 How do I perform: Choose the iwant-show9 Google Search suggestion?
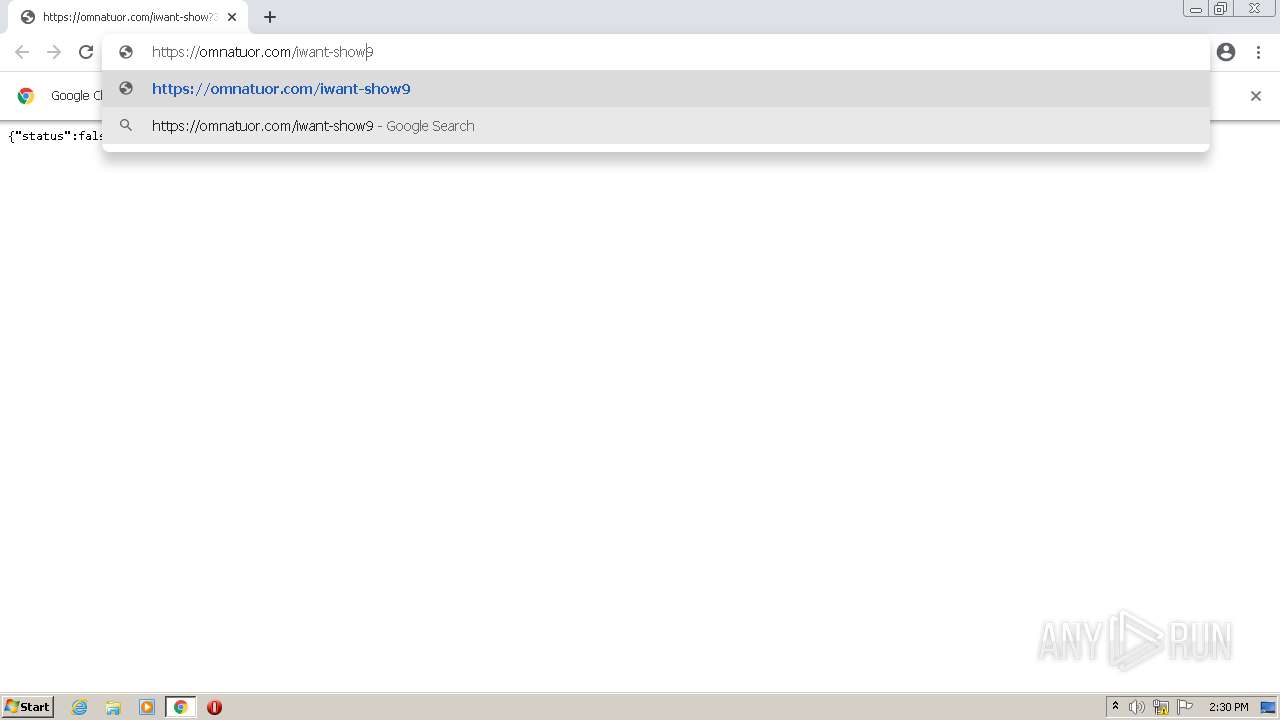[x=656, y=126]
